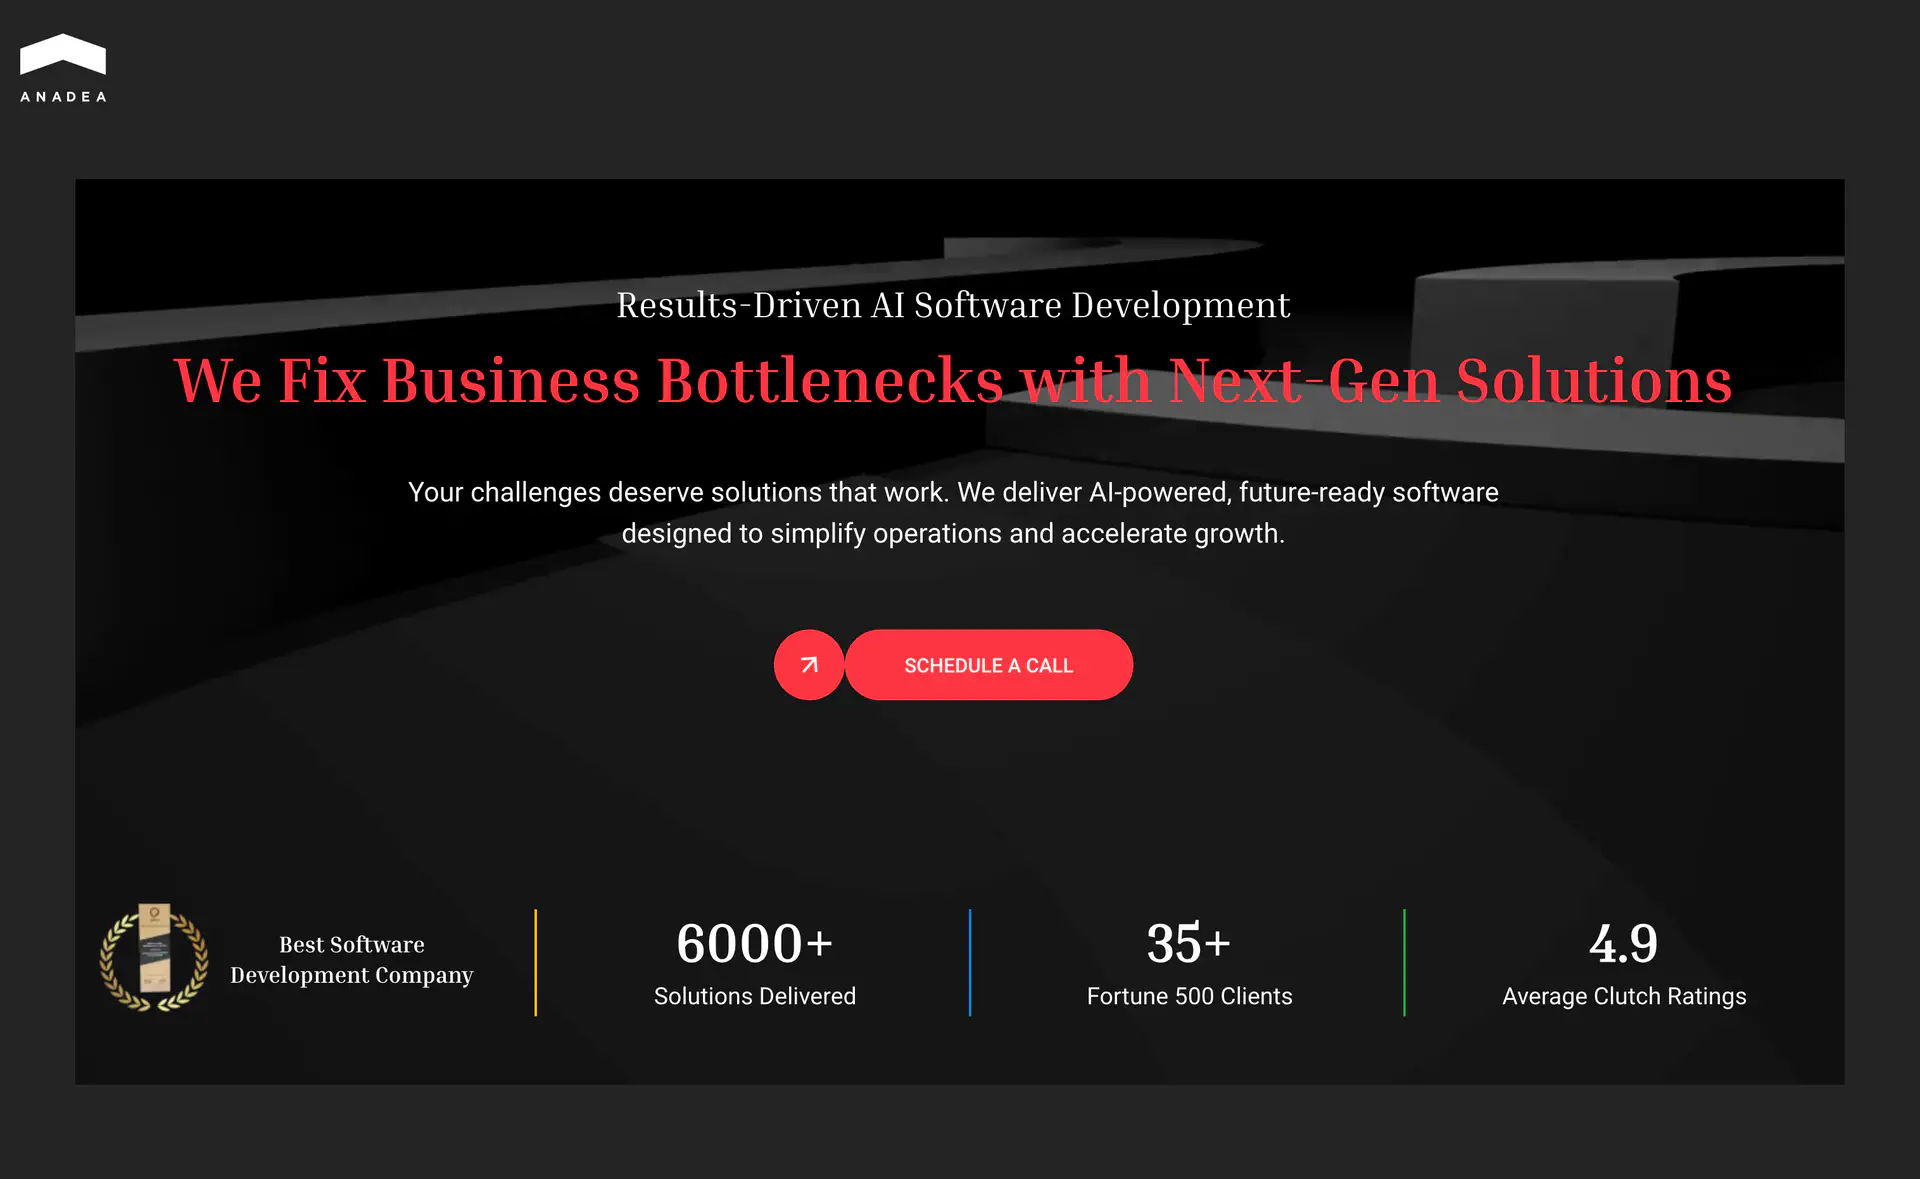Click the 4.9 rating number

[1623, 943]
